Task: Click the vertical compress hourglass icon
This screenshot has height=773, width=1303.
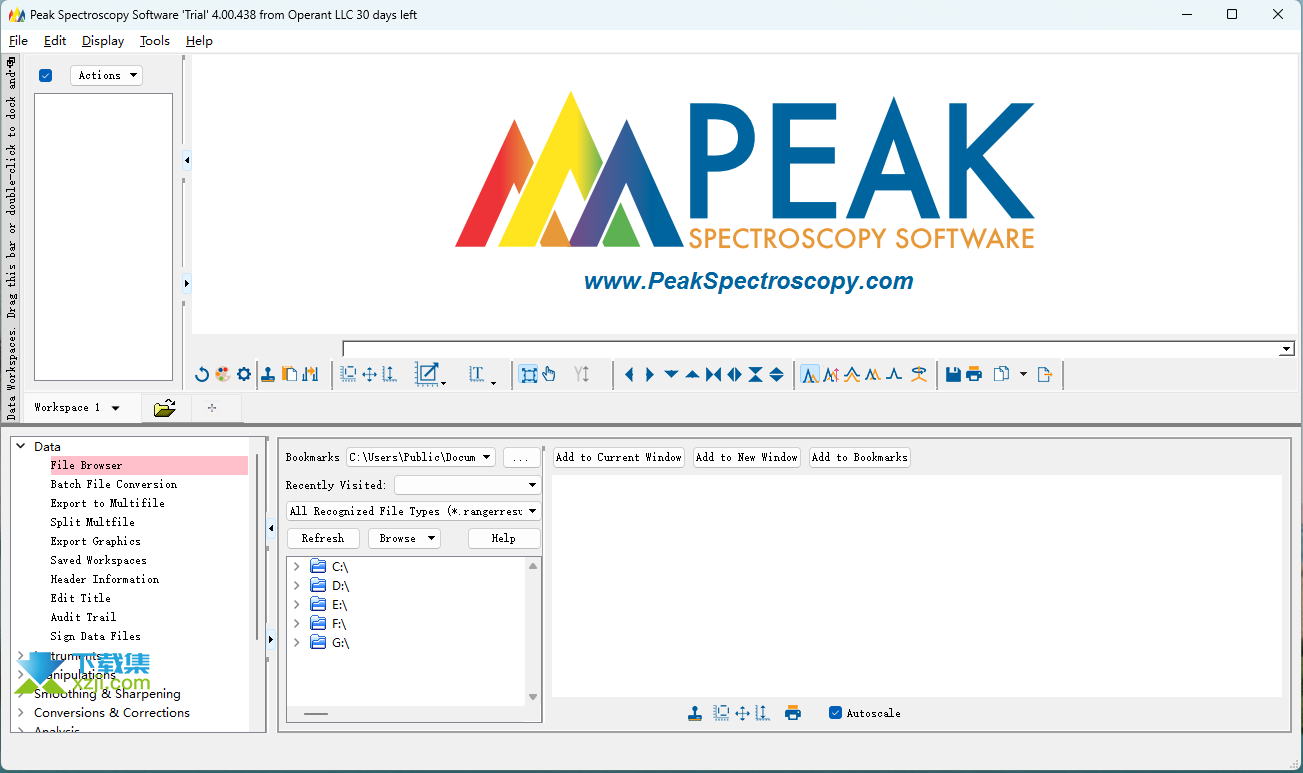Action: 755,374
